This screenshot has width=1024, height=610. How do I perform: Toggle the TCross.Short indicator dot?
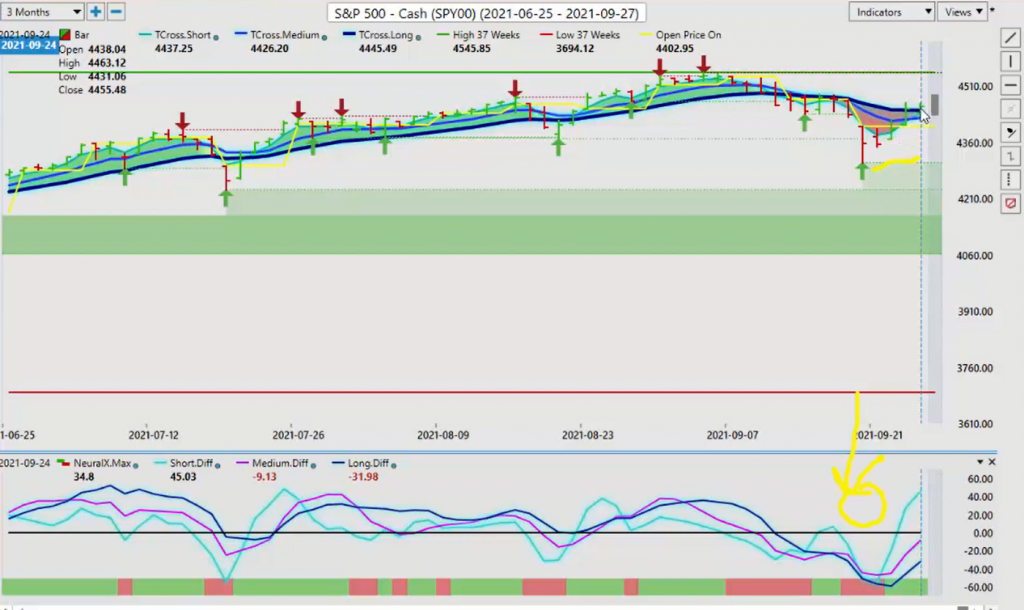click(x=216, y=37)
